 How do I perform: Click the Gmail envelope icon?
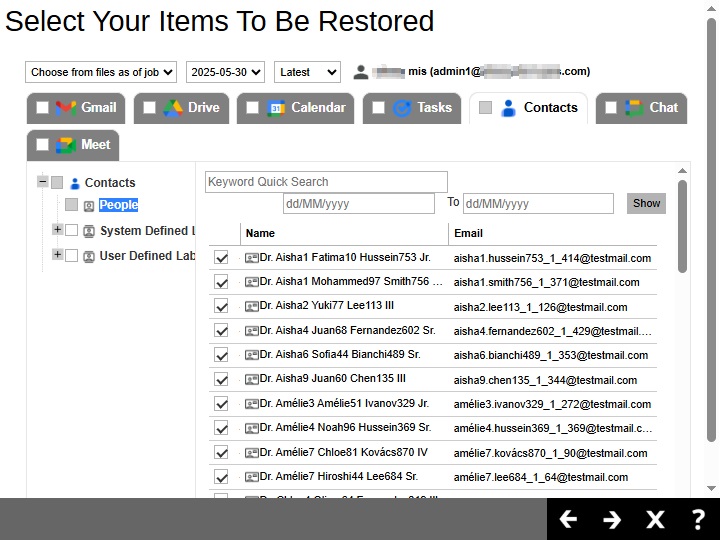(66, 108)
